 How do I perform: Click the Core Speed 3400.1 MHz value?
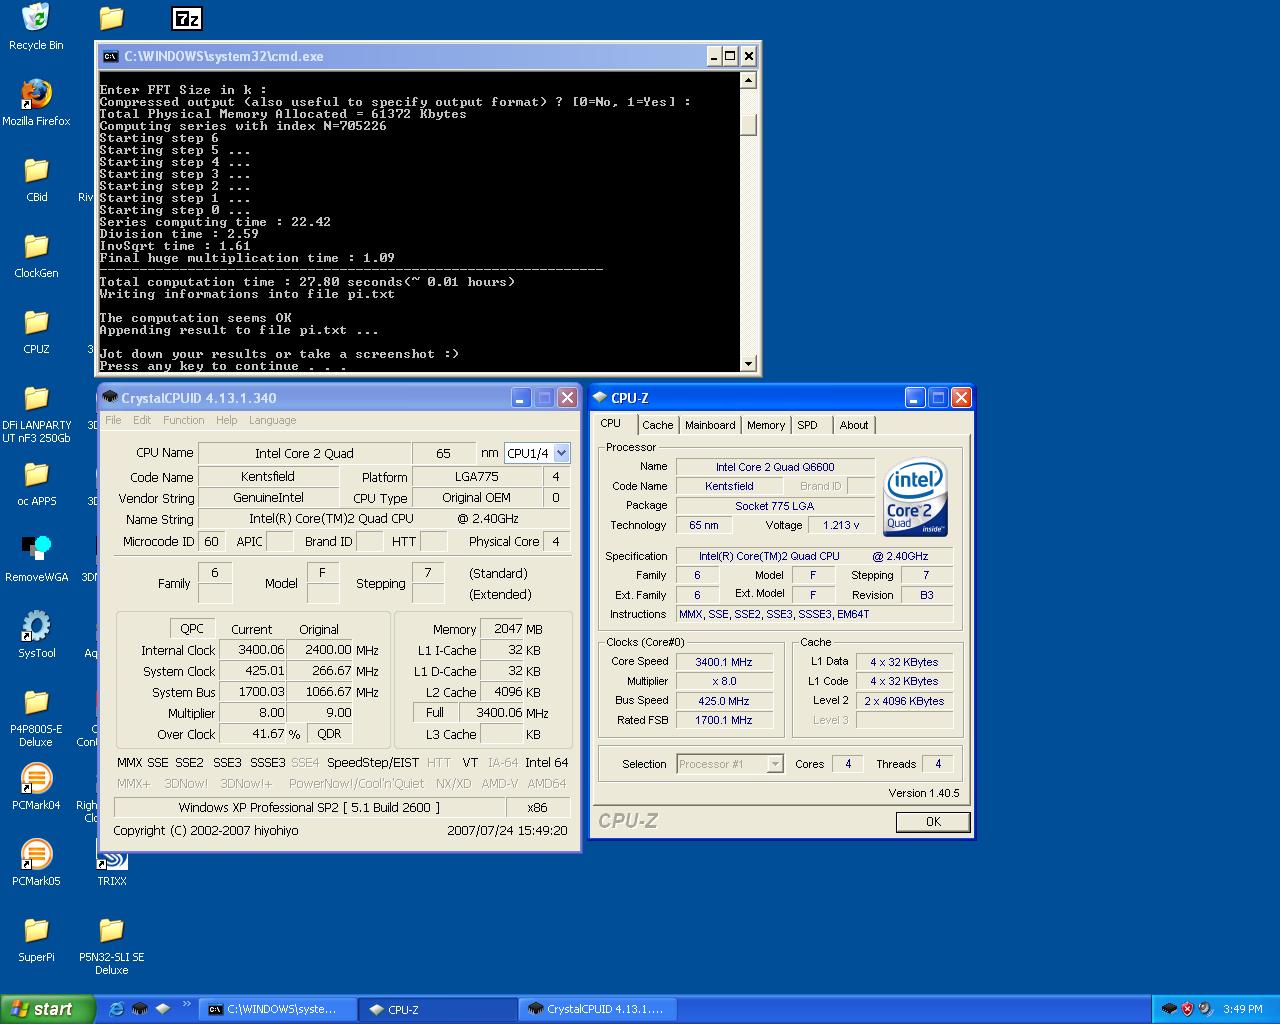tap(724, 662)
